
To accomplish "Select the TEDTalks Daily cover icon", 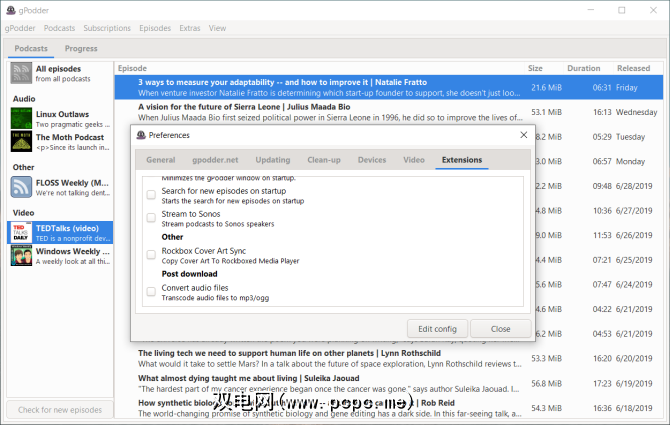I will pyautogui.click(x=21, y=233).
